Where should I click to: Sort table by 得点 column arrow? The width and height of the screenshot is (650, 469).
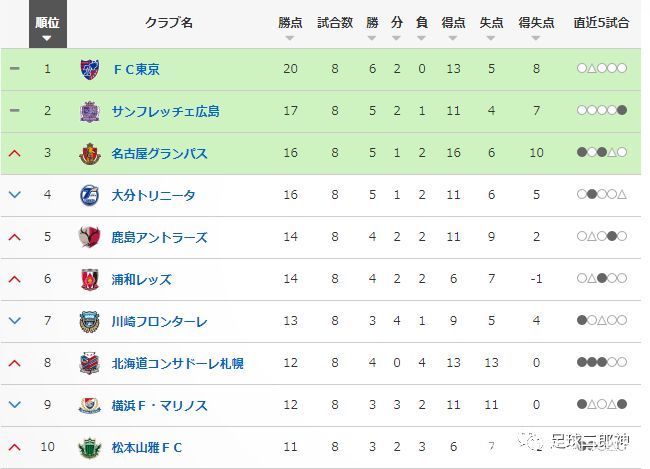pos(453,38)
